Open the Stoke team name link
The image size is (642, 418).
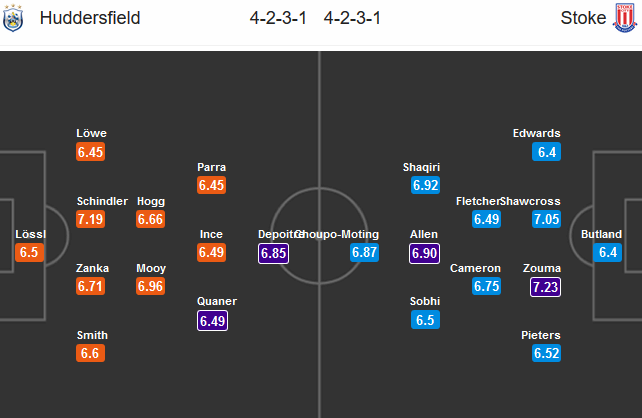582,19
